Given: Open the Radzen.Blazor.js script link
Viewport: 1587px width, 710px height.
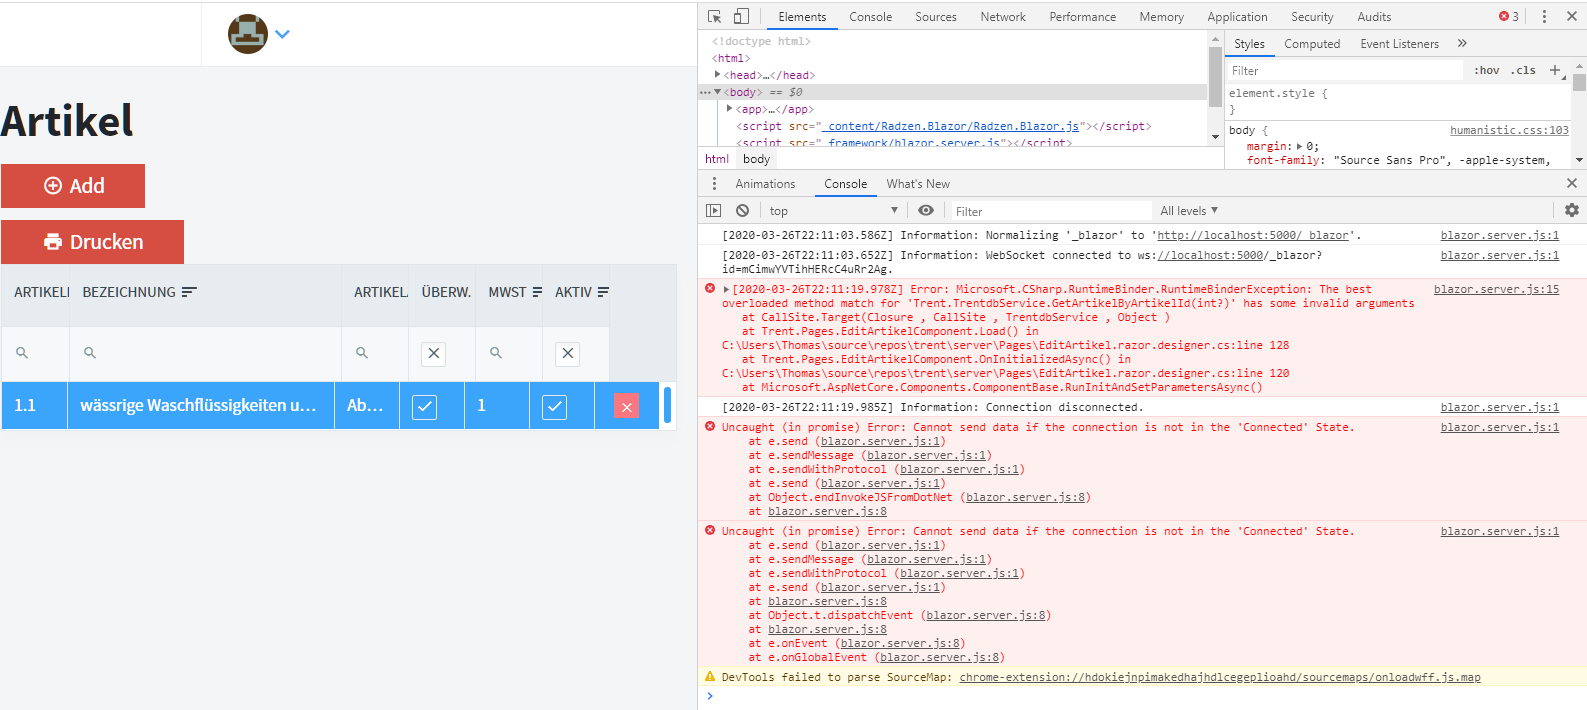Looking at the screenshot, I should [x=950, y=126].
